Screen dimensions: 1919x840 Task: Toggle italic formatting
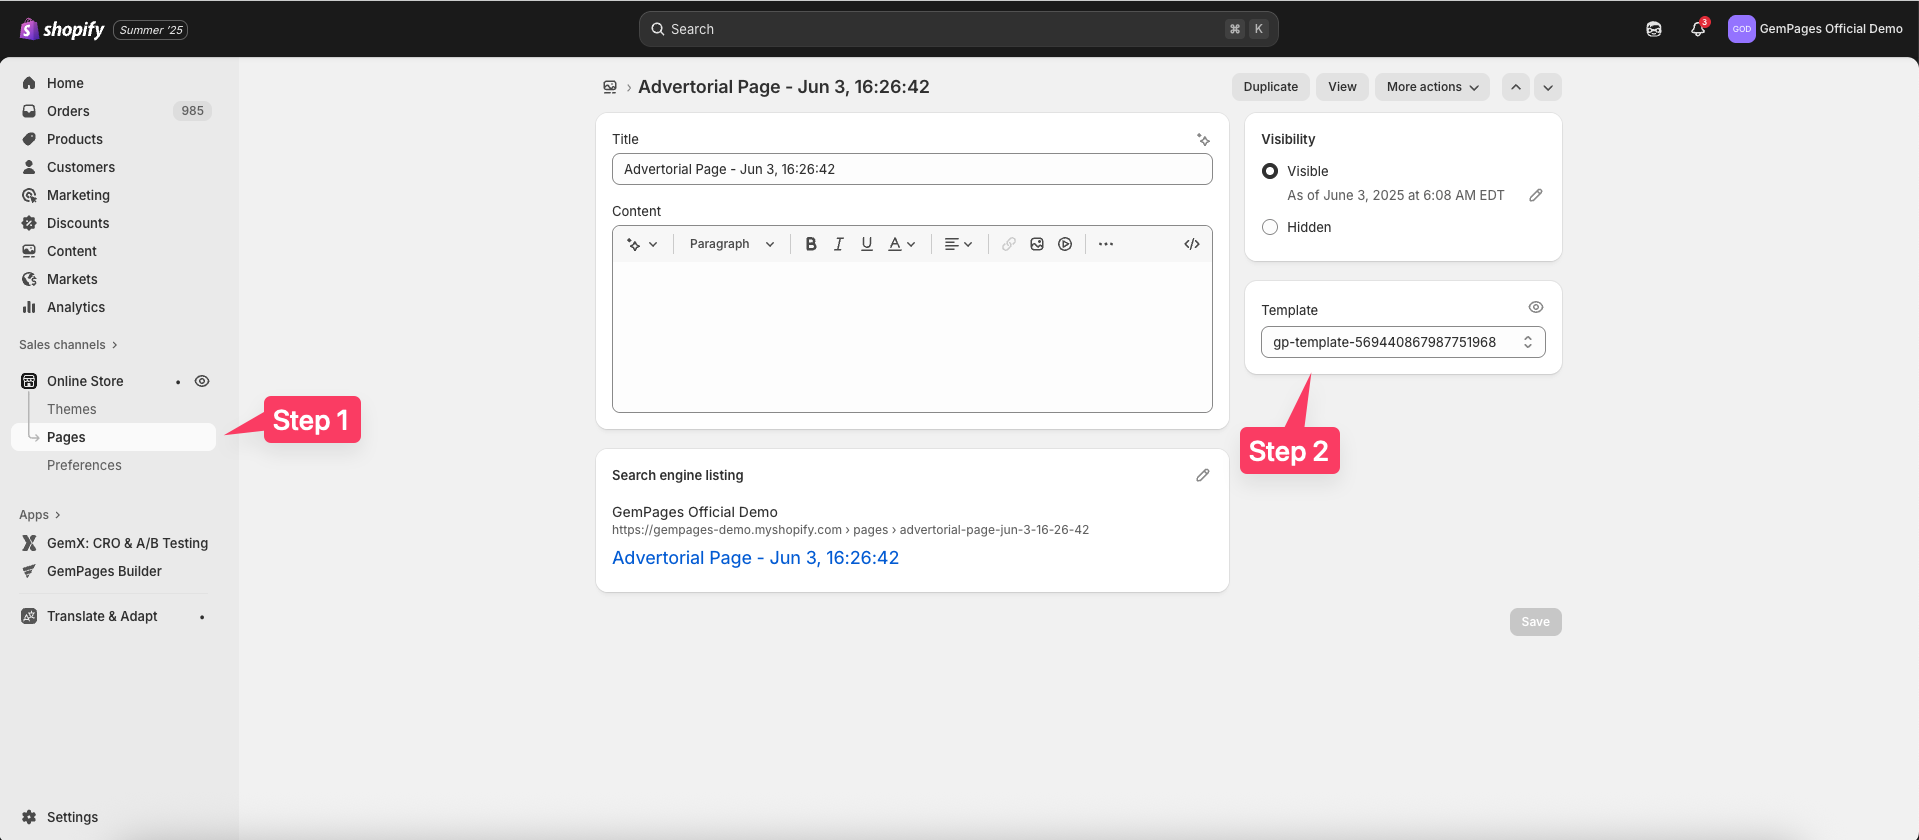point(839,244)
